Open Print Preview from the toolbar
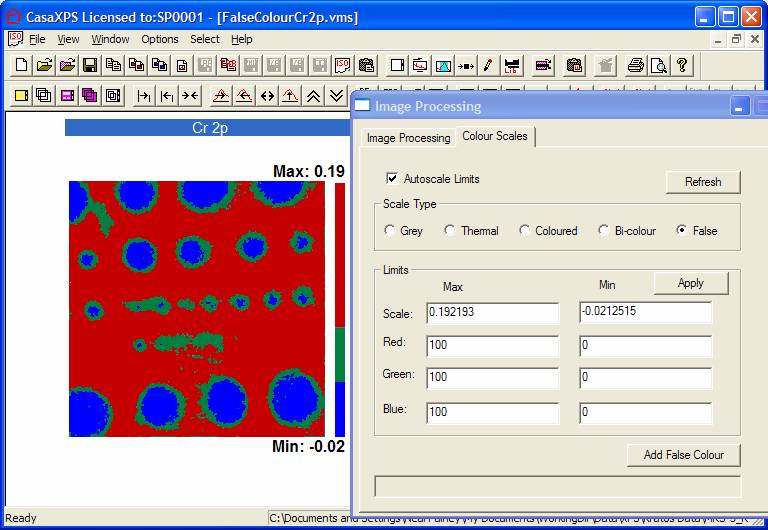Screen dimensions: 768x530 658,66
